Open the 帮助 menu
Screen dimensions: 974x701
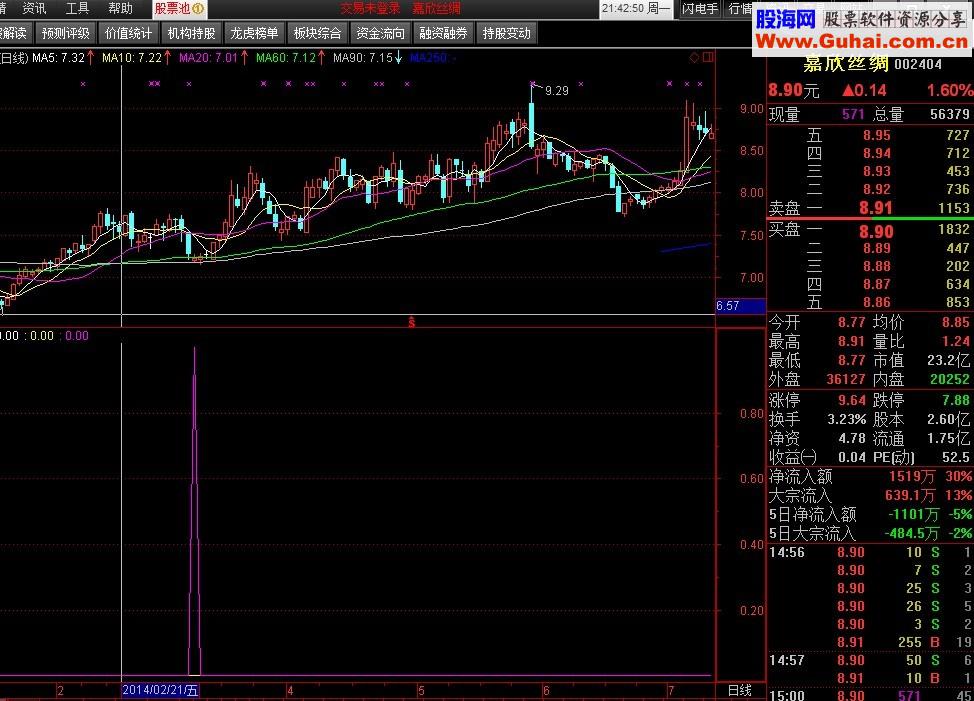(x=121, y=9)
